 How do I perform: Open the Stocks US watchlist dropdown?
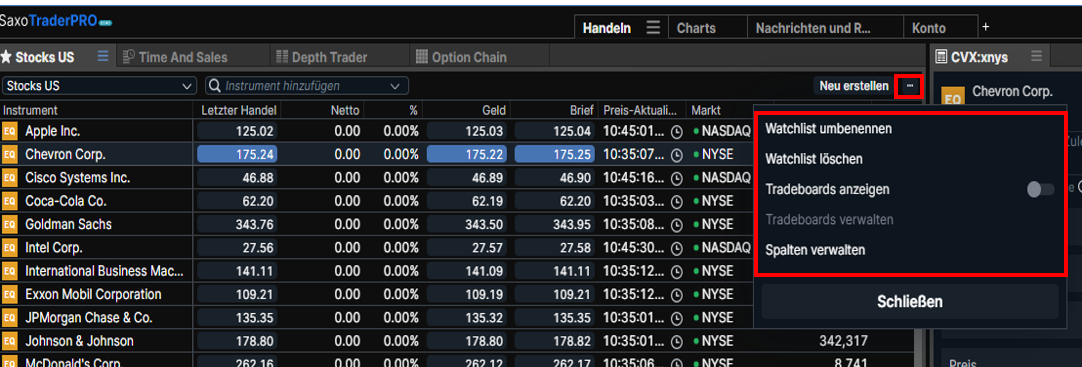point(99,86)
